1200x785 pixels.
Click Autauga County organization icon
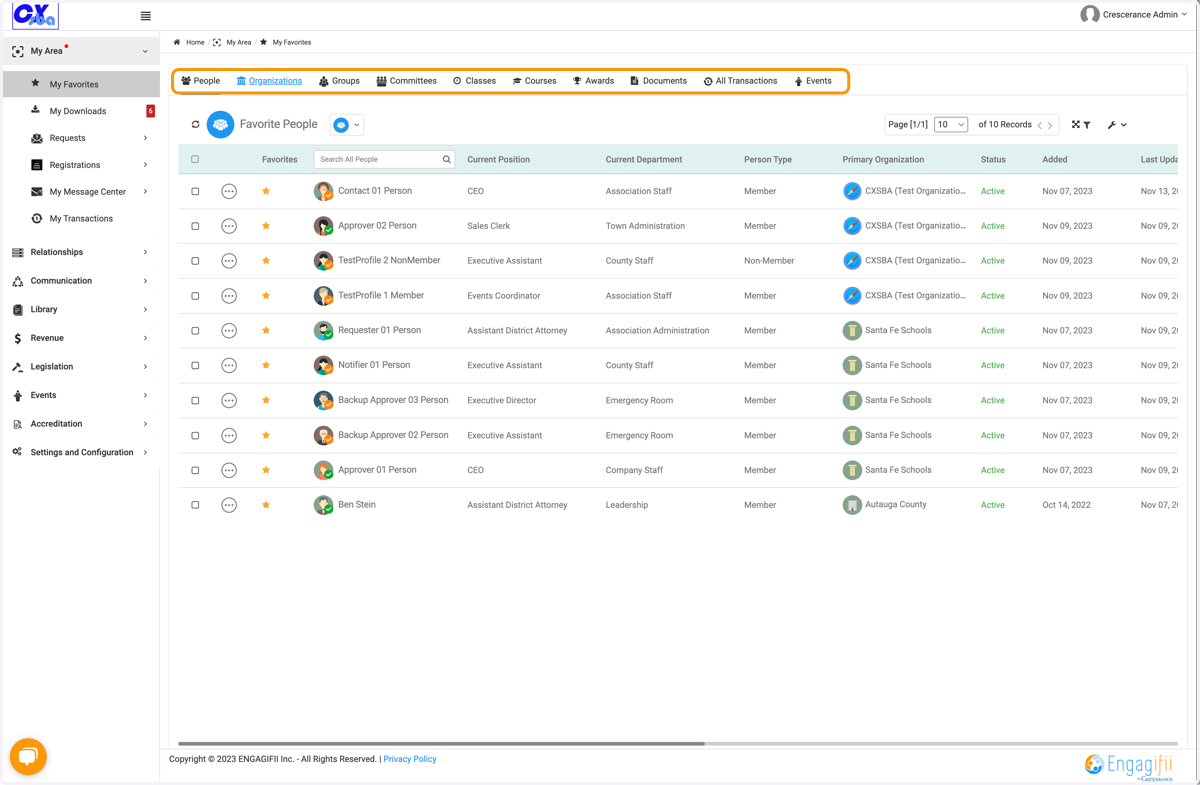click(852, 505)
